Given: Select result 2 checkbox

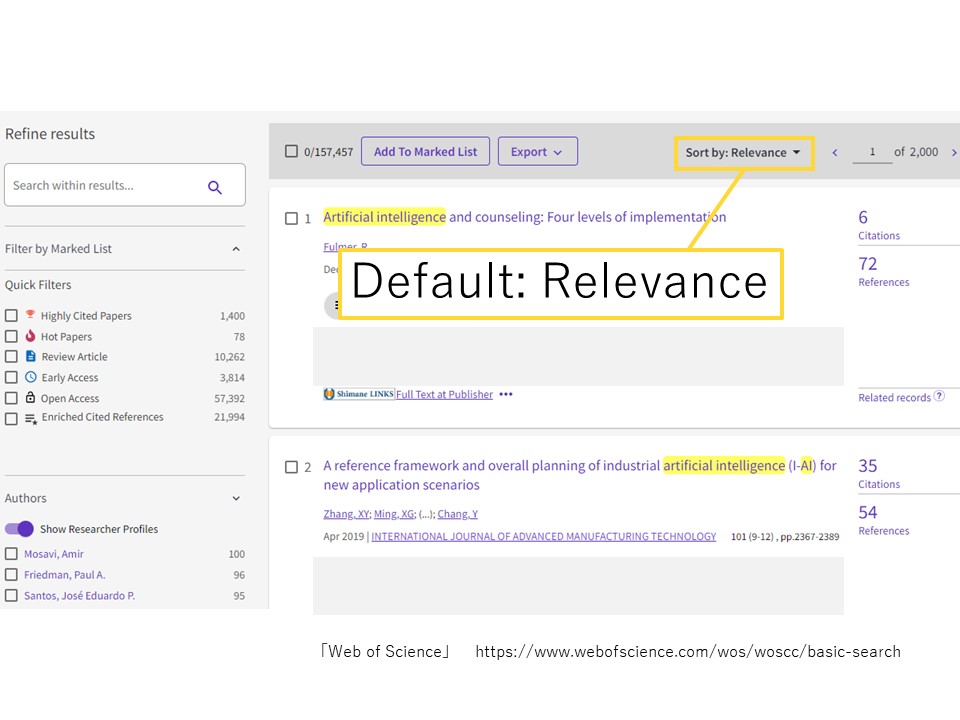Looking at the screenshot, I should [291, 467].
